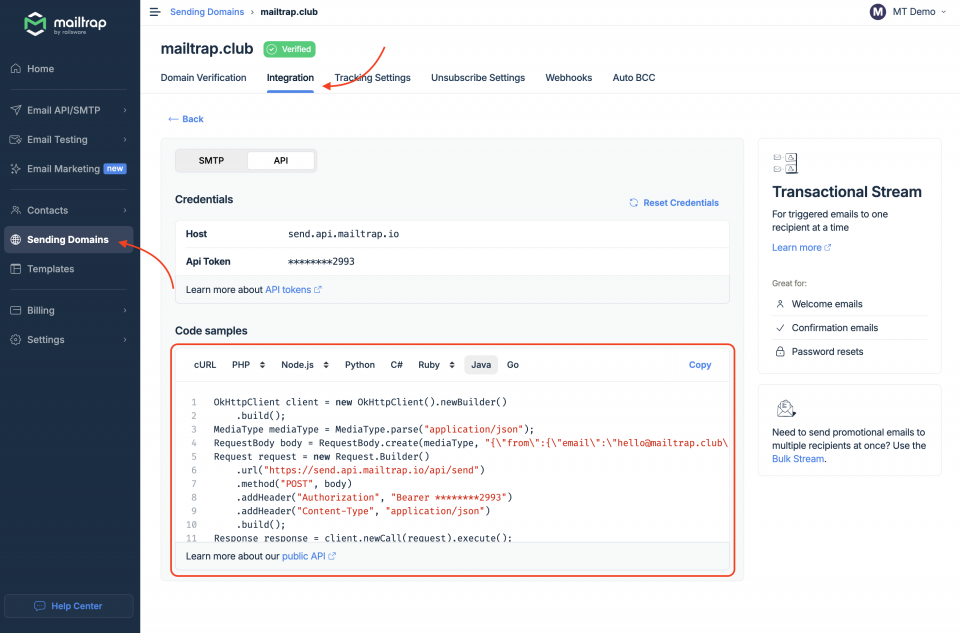Switch credentials view to SMTP
The height and width of the screenshot is (633, 960).
[209, 160]
